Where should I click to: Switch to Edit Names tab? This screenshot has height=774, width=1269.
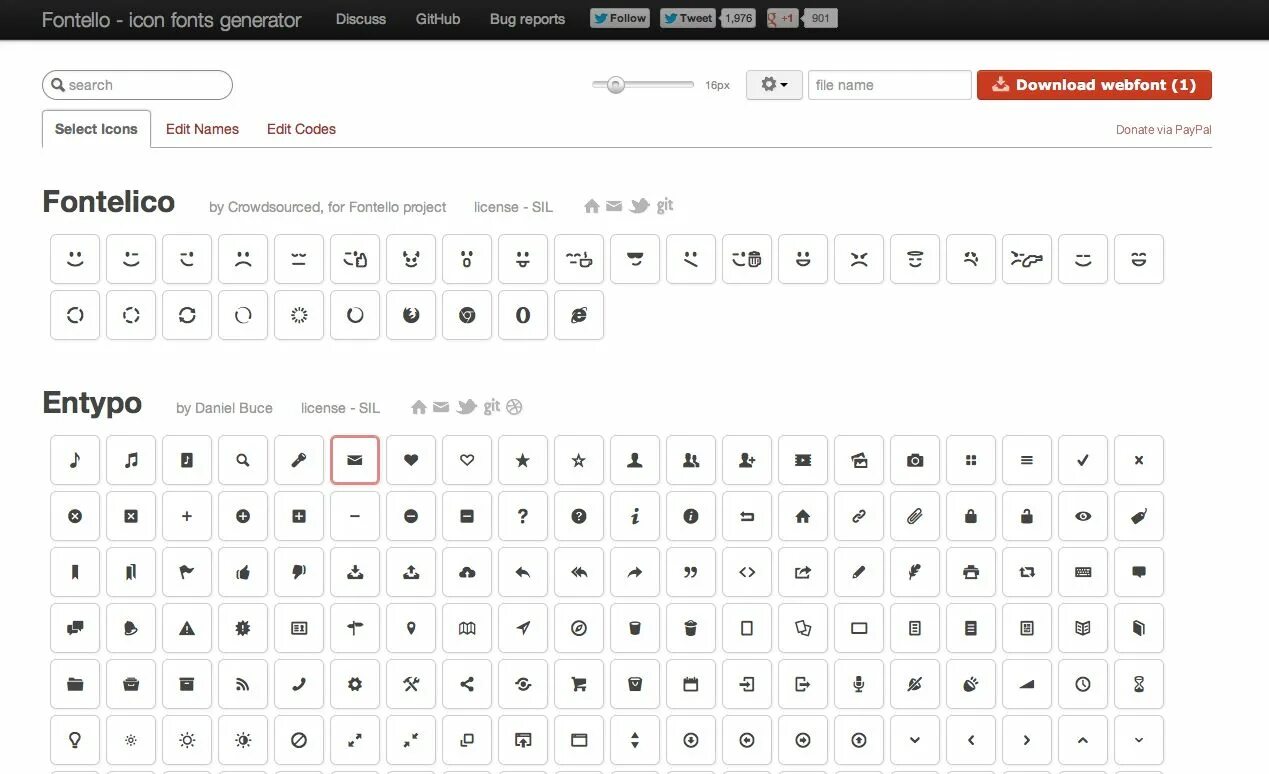click(x=202, y=129)
